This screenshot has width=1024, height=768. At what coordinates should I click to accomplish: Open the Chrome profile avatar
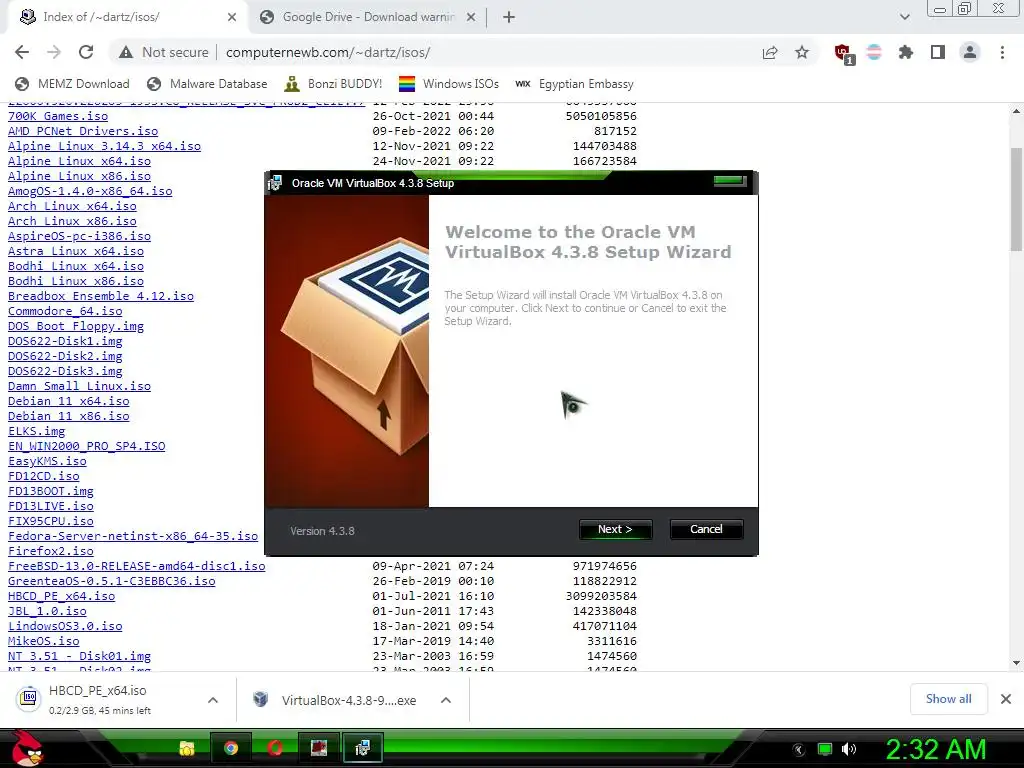[x=970, y=52]
